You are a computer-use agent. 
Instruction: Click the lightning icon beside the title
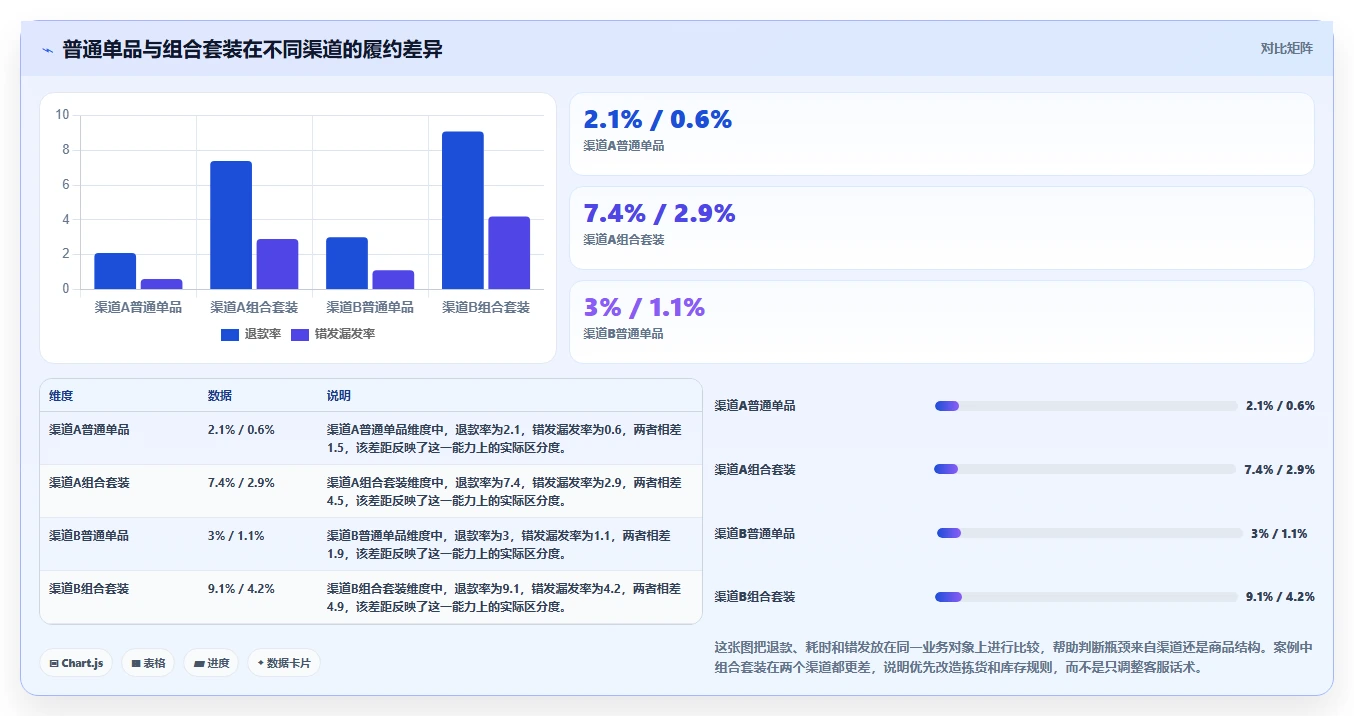click(47, 50)
